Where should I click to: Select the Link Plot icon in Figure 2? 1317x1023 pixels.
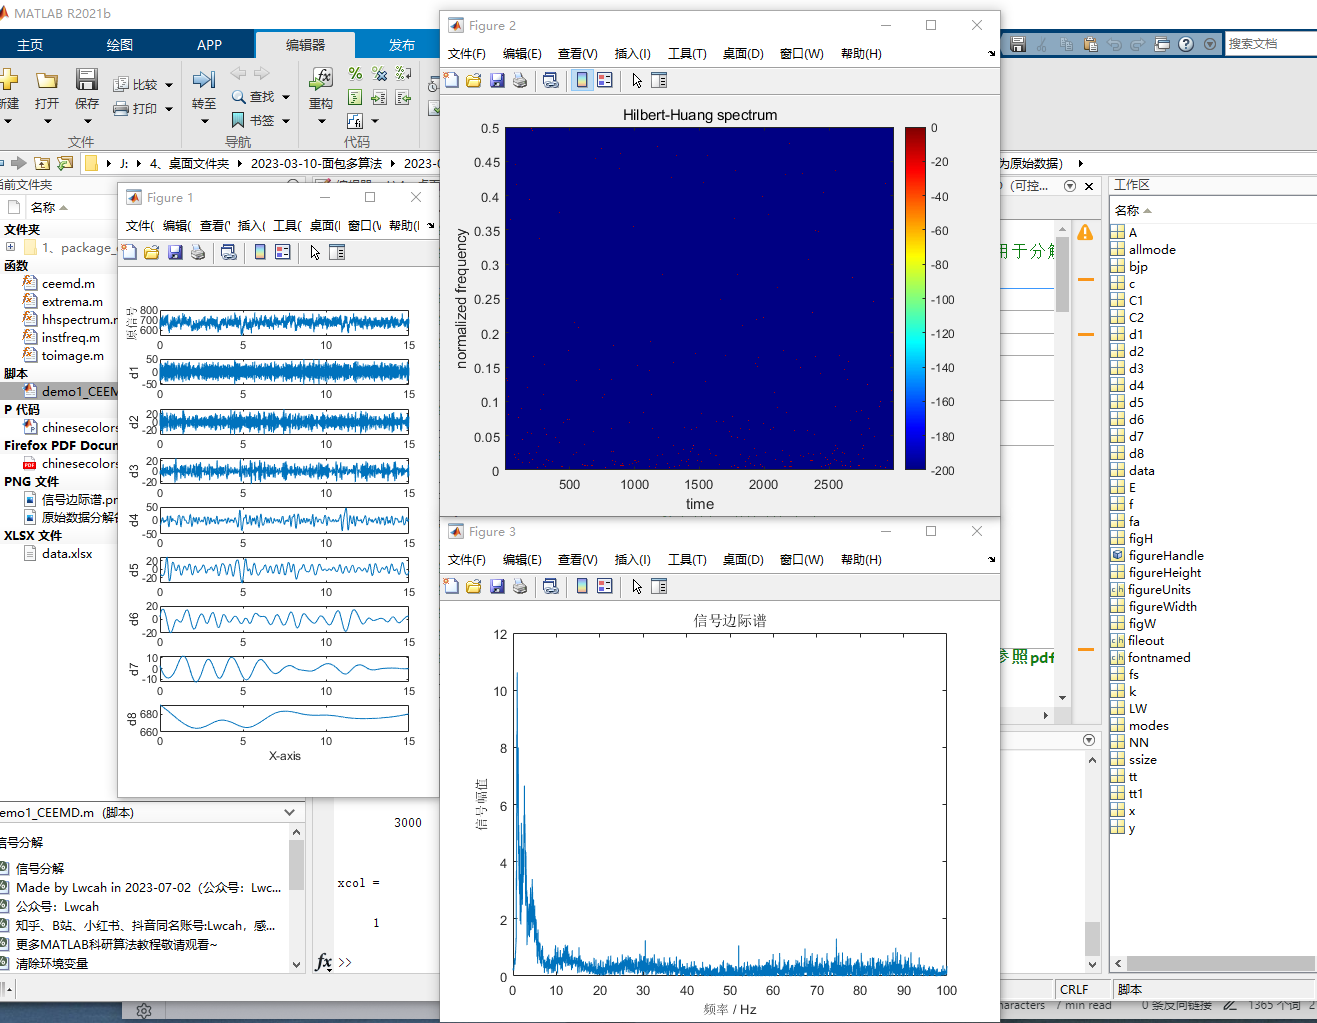coord(551,80)
